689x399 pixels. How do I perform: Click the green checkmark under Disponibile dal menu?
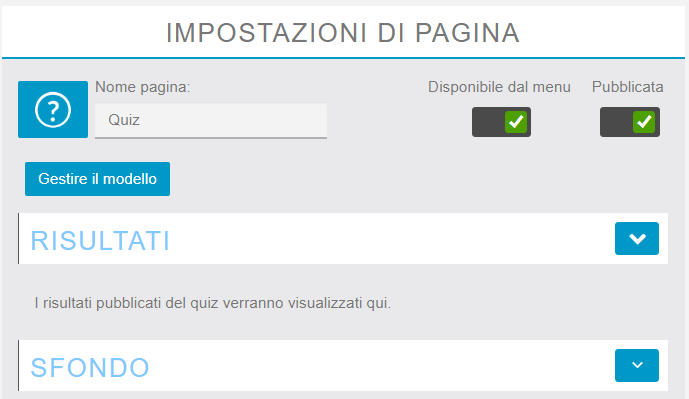[x=516, y=122]
